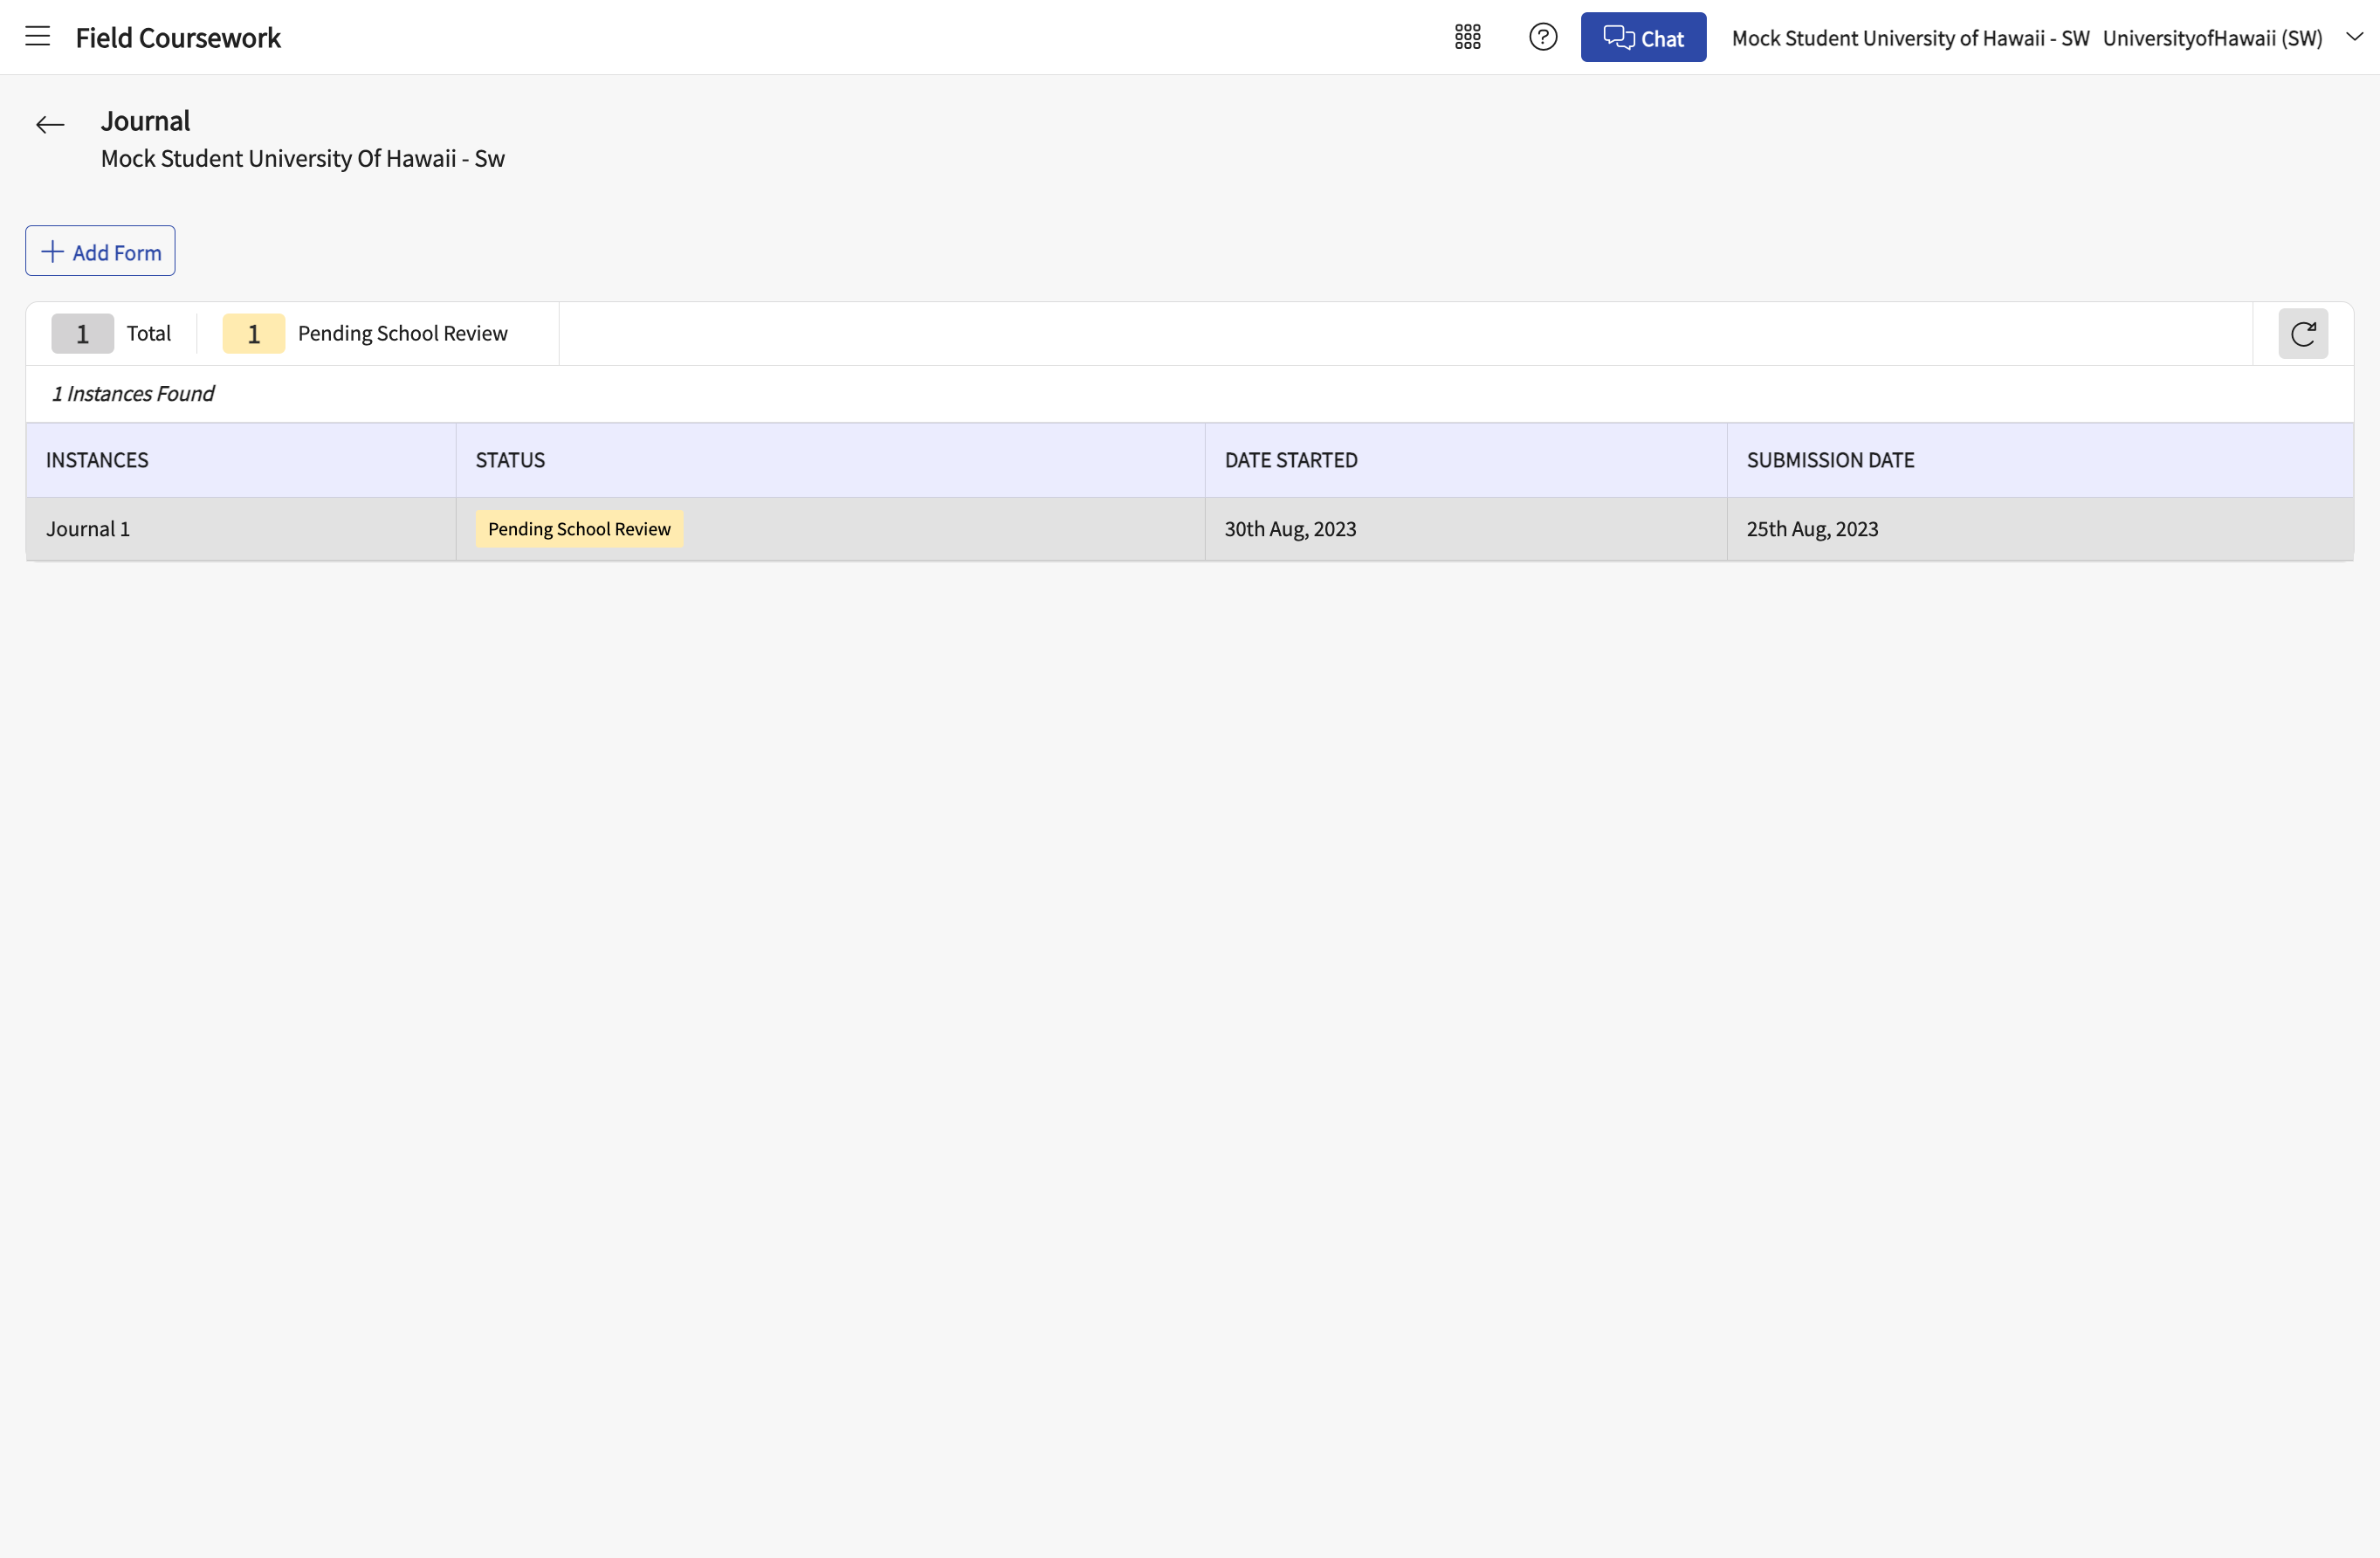The width and height of the screenshot is (2380, 1558).
Task: Open the help question mark icon
Action: 1543,37
